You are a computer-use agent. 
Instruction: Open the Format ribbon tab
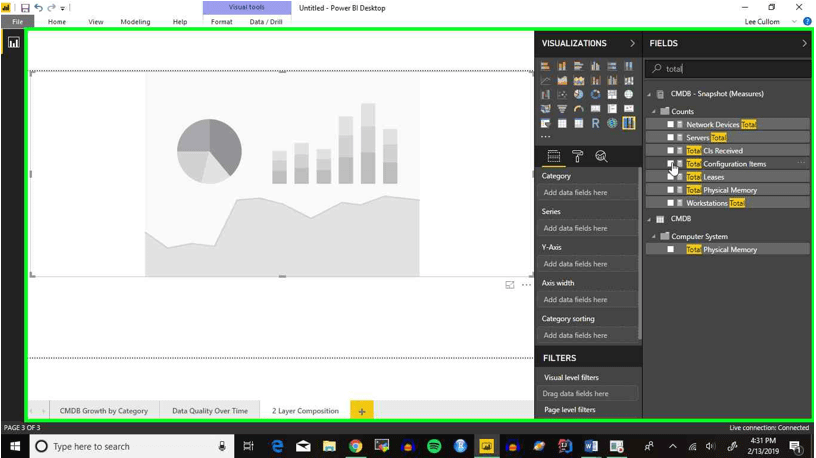222,21
